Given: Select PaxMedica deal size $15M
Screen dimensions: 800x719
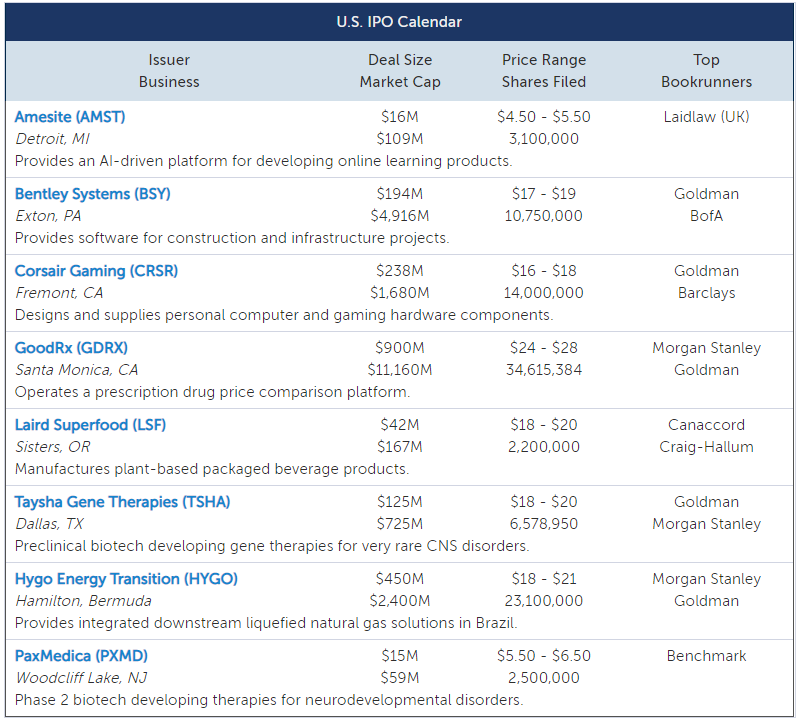Looking at the screenshot, I should coord(400,656).
